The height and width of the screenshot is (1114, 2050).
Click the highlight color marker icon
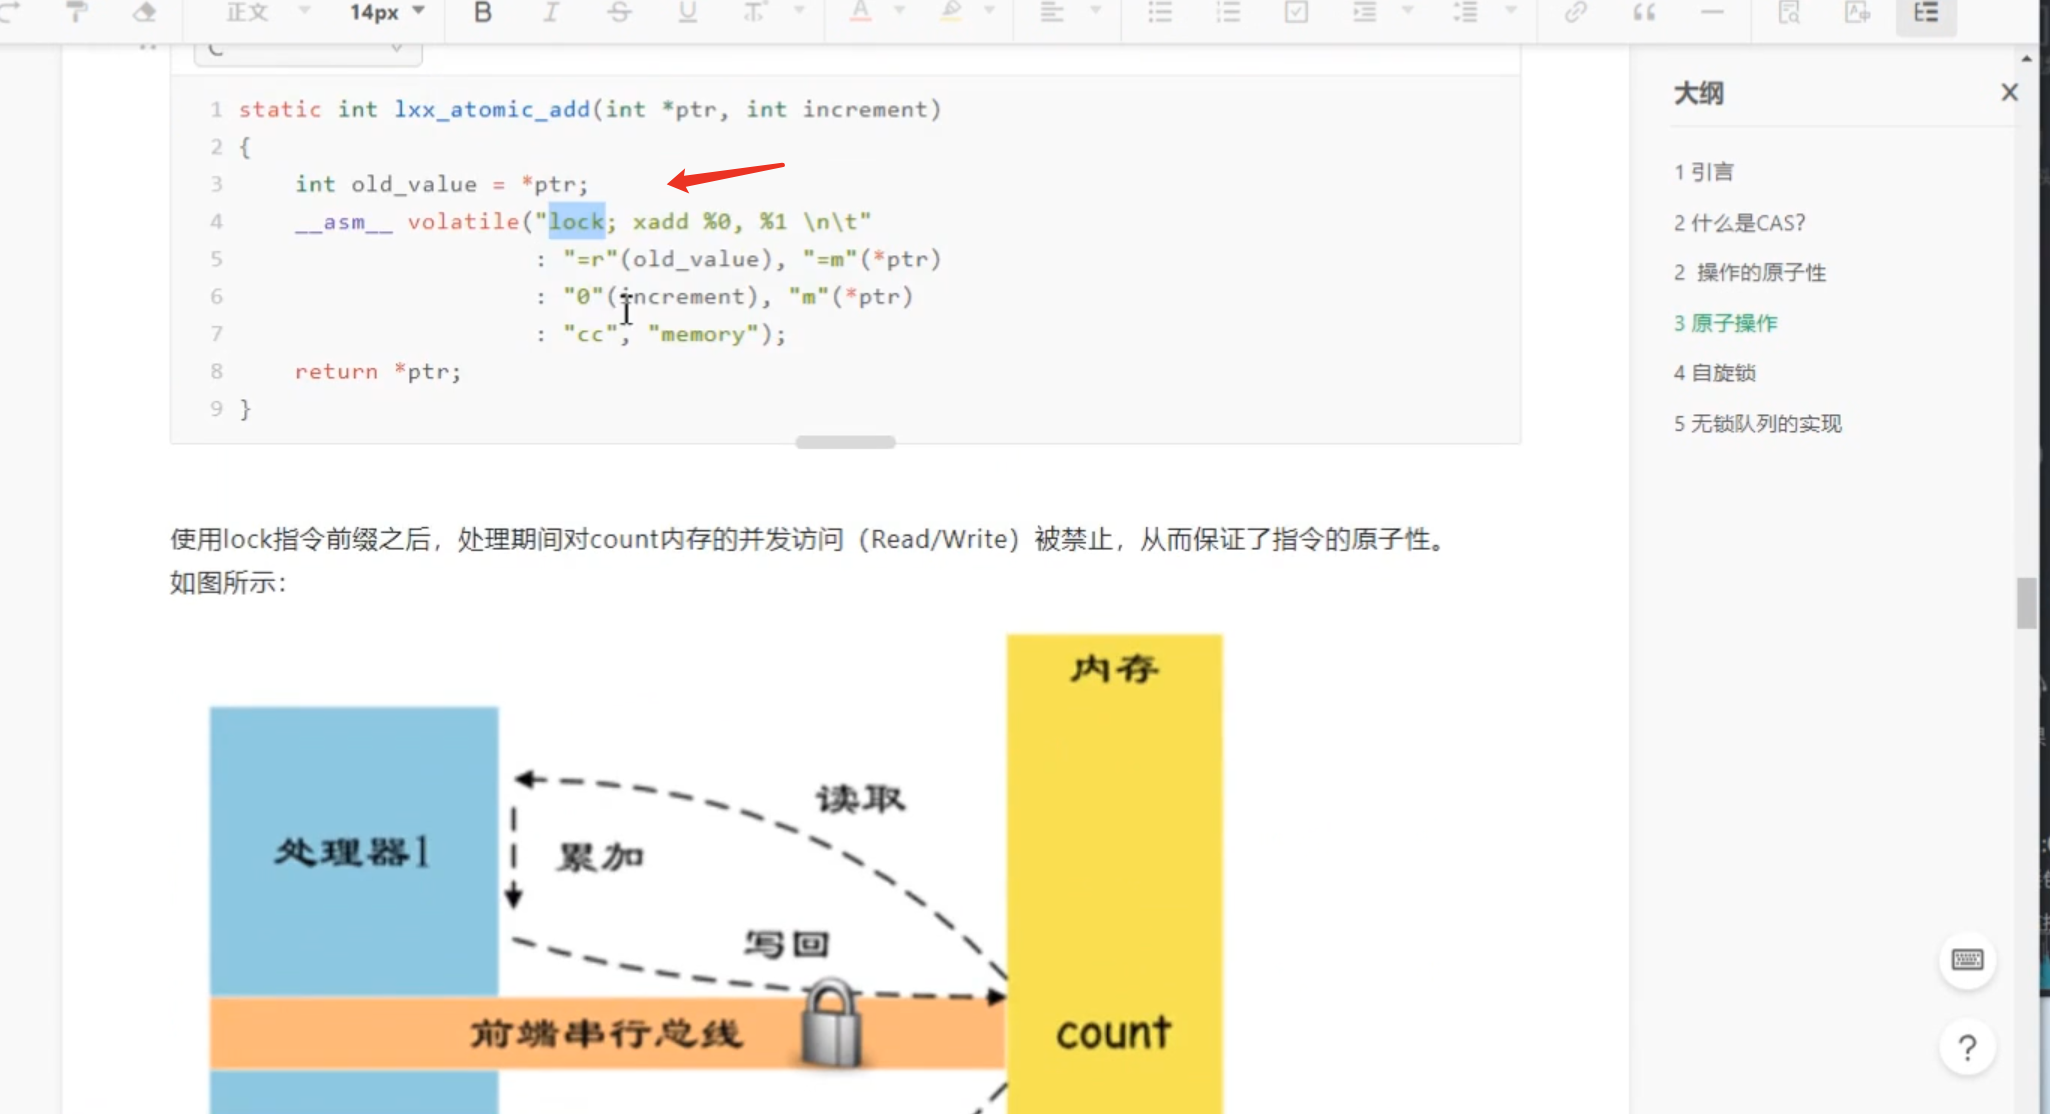pyautogui.click(x=951, y=13)
